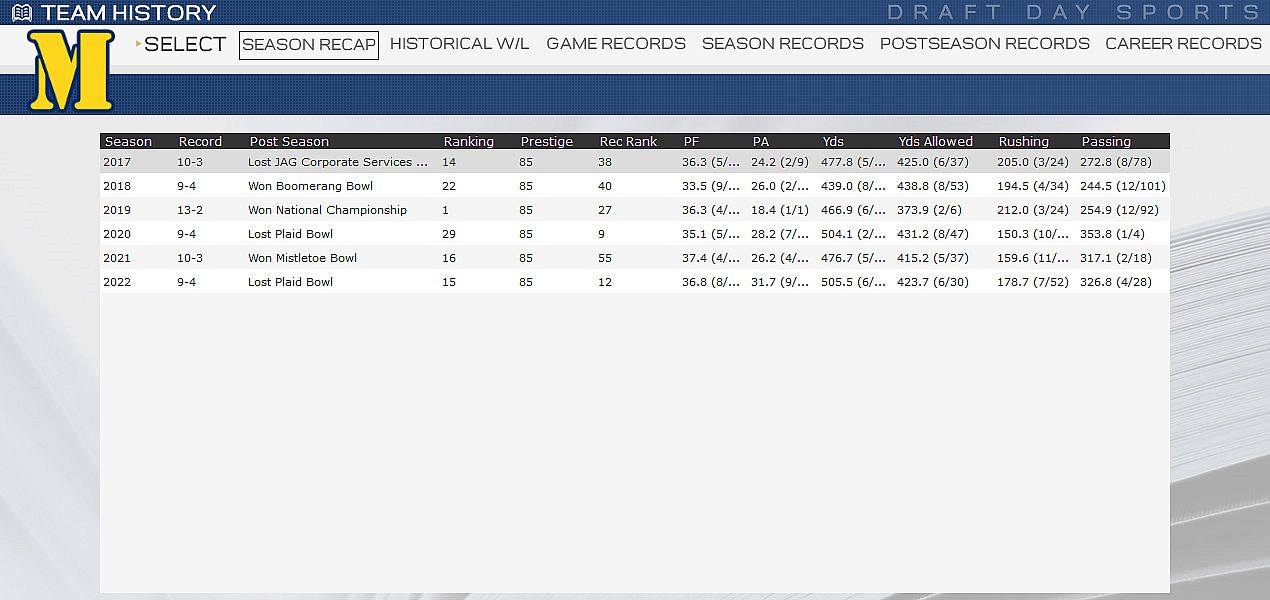Click passing value 272.8 (8/78)

1116,162
